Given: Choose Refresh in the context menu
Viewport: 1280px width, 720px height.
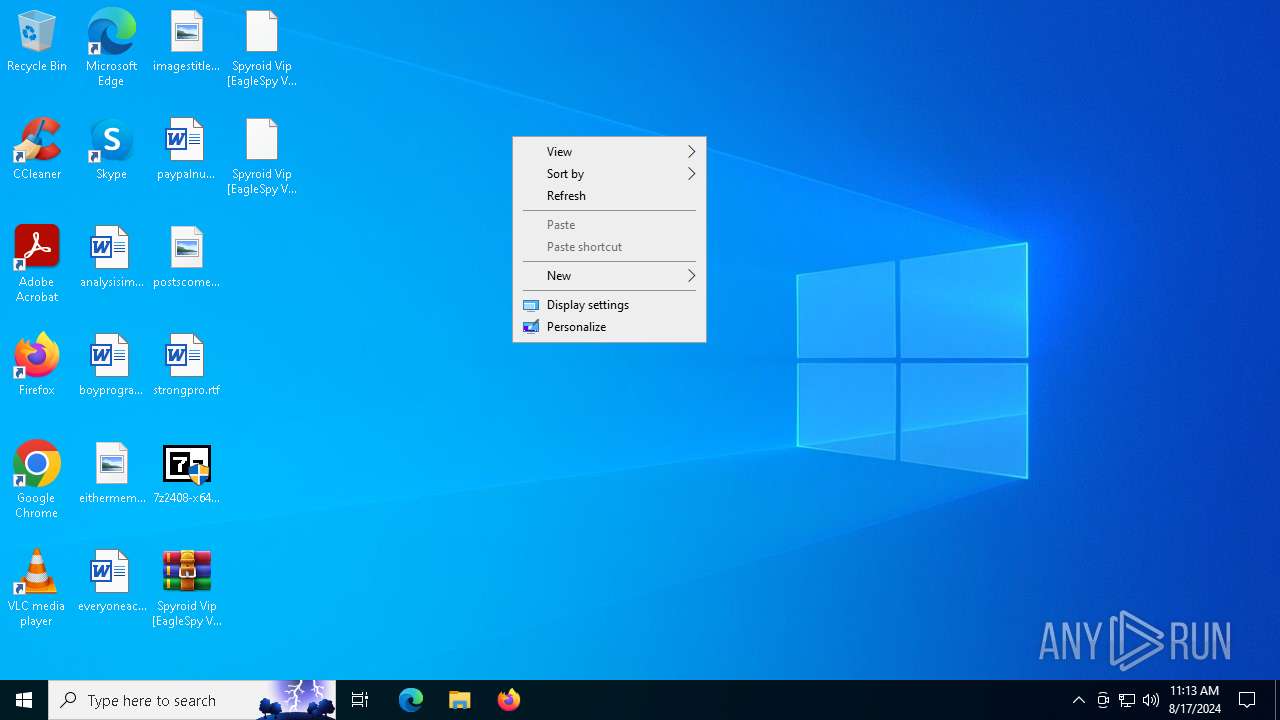Looking at the screenshot, I should click(609, 196).
